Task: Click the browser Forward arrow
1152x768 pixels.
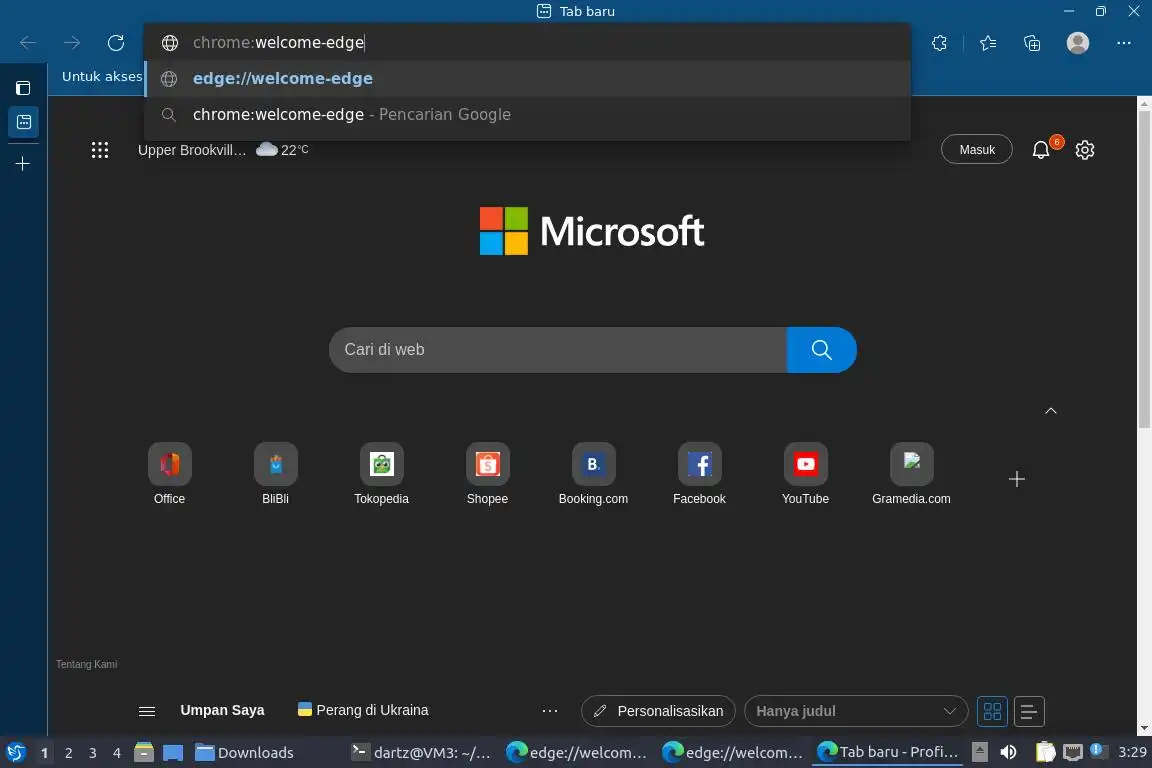Action: (72, 43)
